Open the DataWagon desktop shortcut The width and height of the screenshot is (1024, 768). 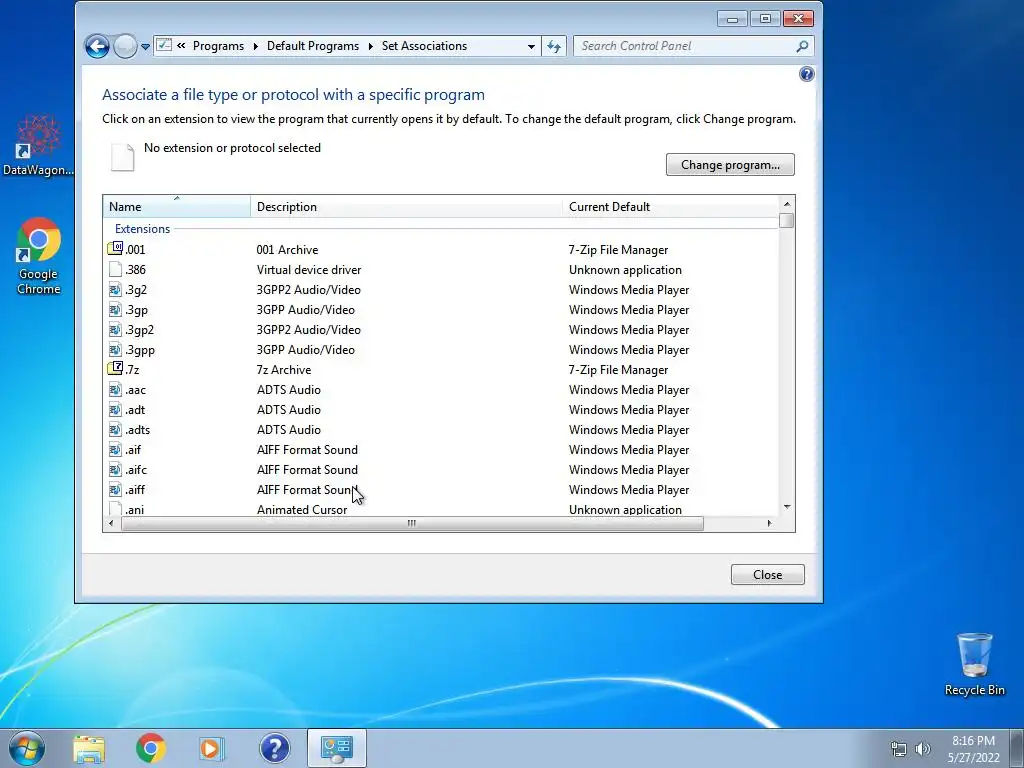coord(38,146)
